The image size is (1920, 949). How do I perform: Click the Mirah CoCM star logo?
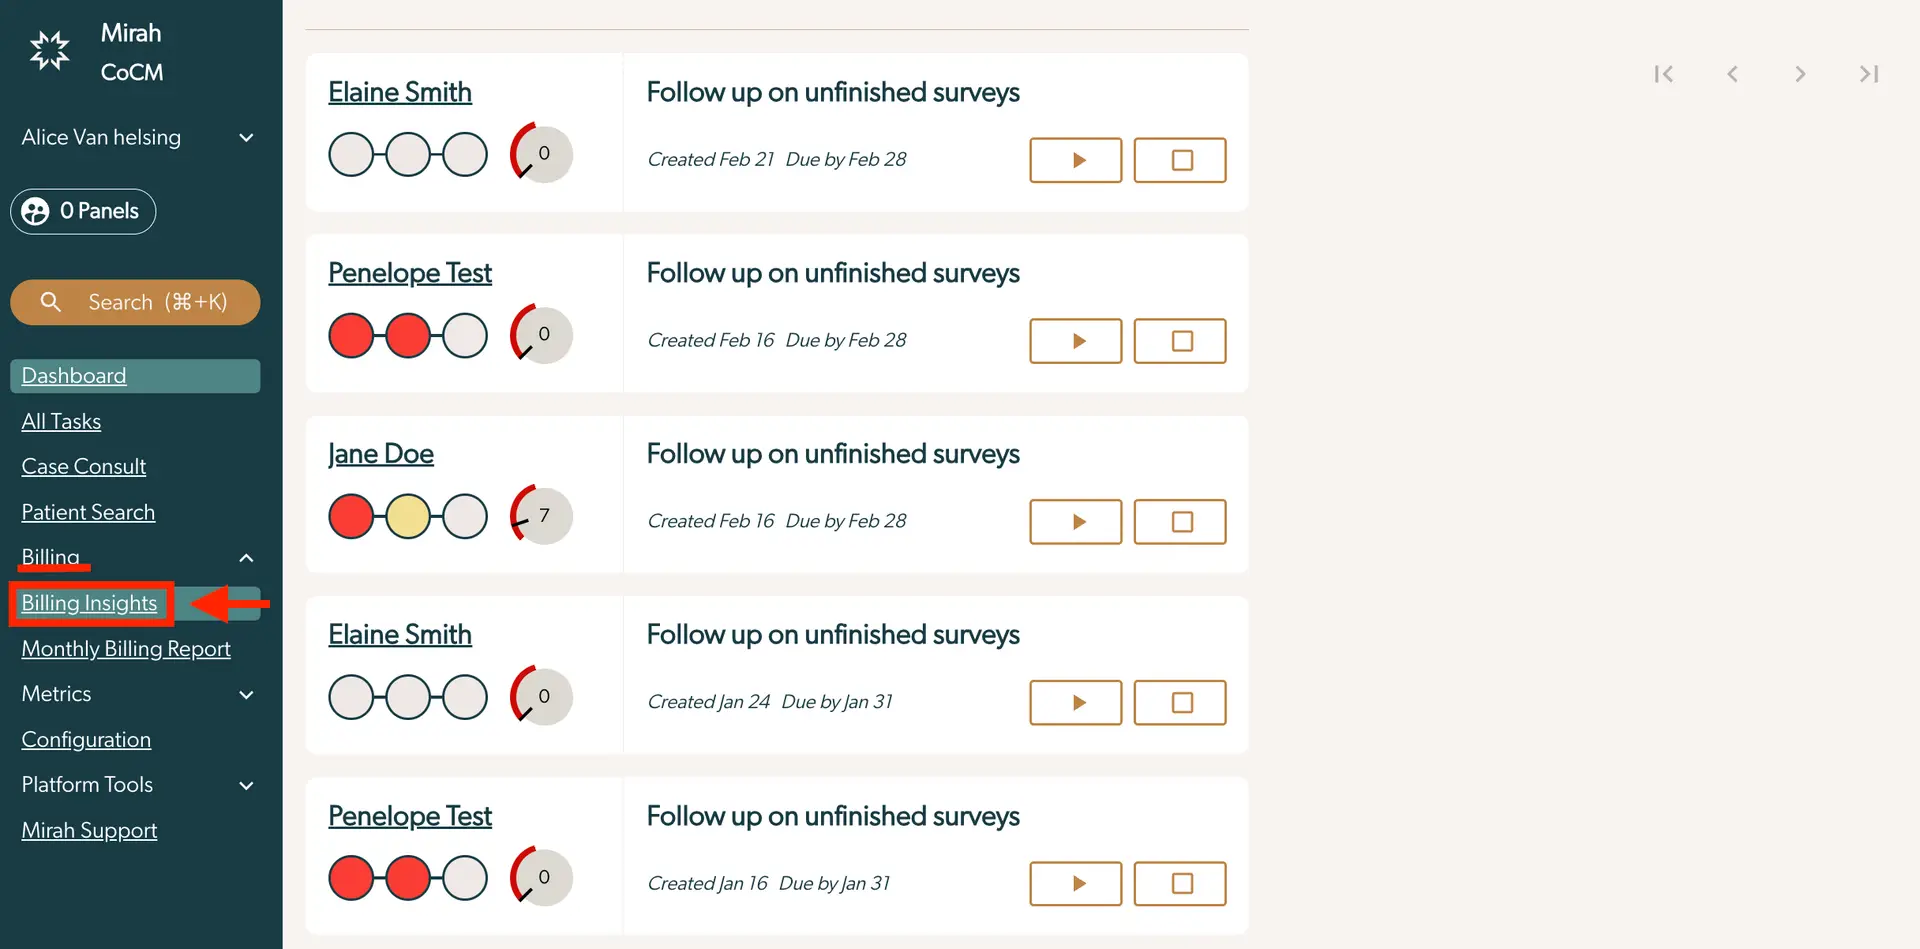49,49
